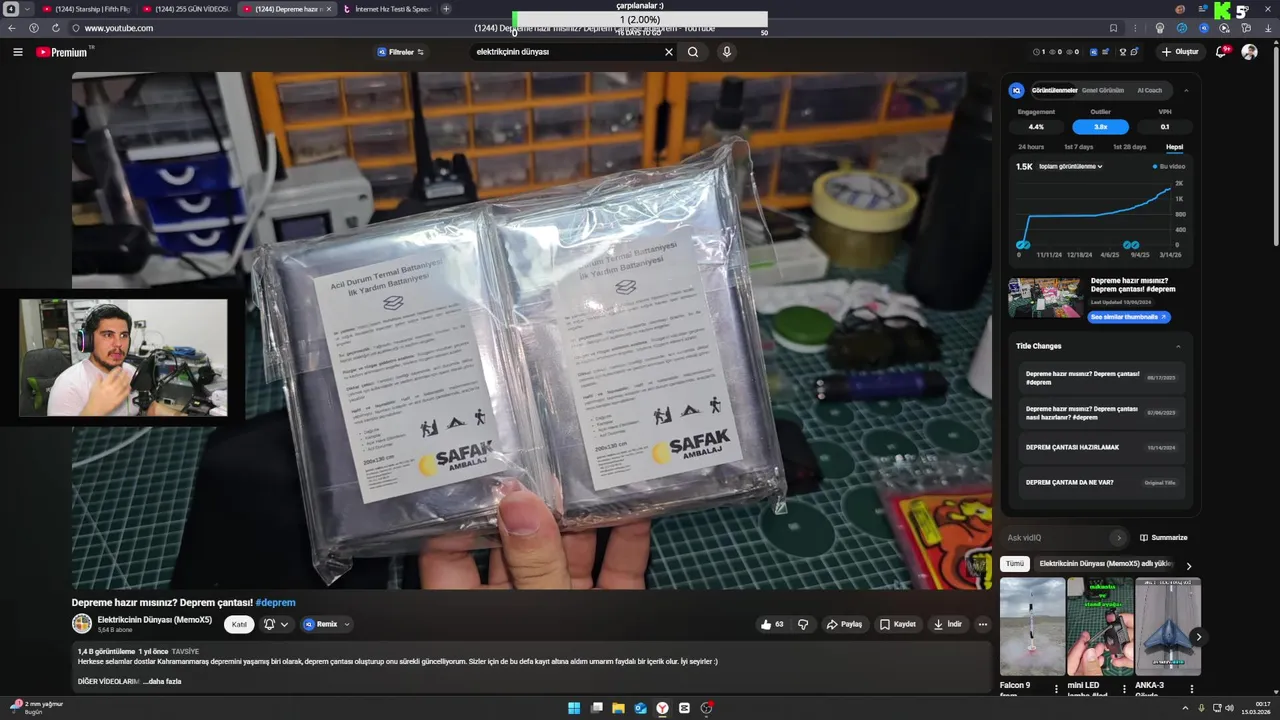Image resolution: width=1280 pixels, height=720 pixels.
Task: Click 'DEPREM ÇANTASI HAZIRLAMAK' title entry
Action: (1100, 447)
